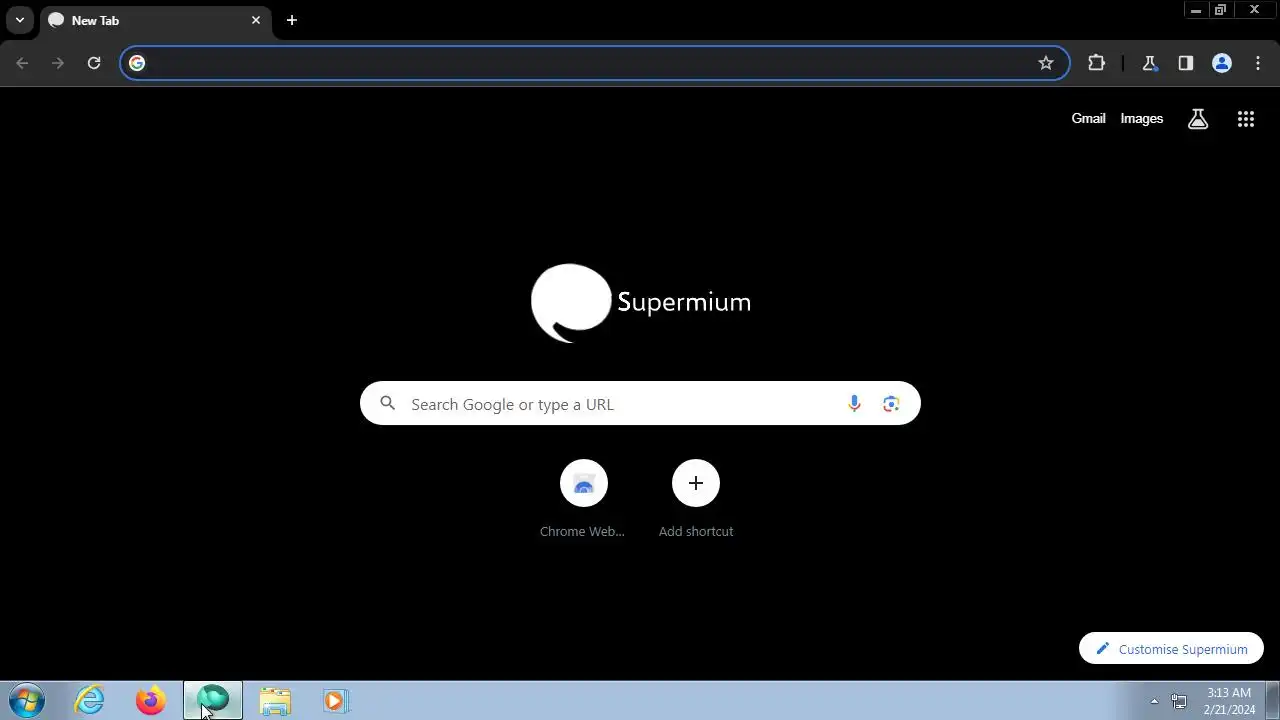1280x720 pixels.
Task: Click the Show desktop strip
Action: pyautogui.click(x=1272, y=700)
